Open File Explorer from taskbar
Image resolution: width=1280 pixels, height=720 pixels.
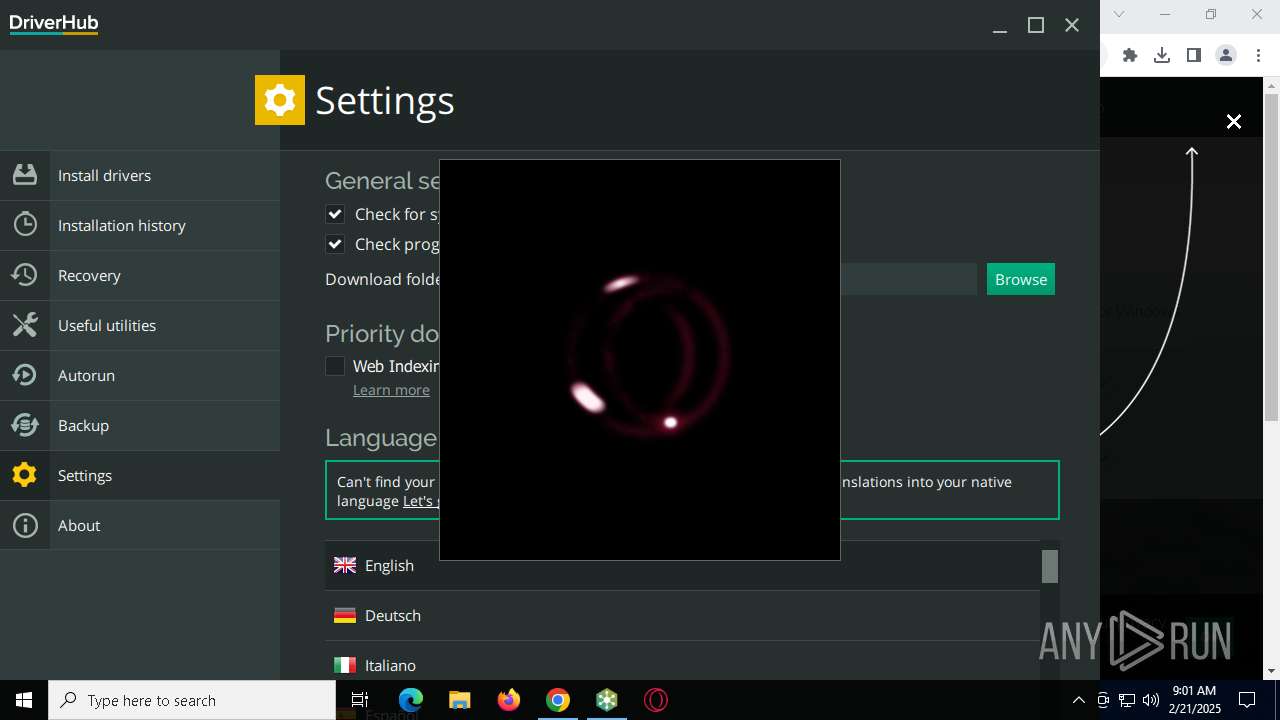pyautogui.click(x=459, y=700)
